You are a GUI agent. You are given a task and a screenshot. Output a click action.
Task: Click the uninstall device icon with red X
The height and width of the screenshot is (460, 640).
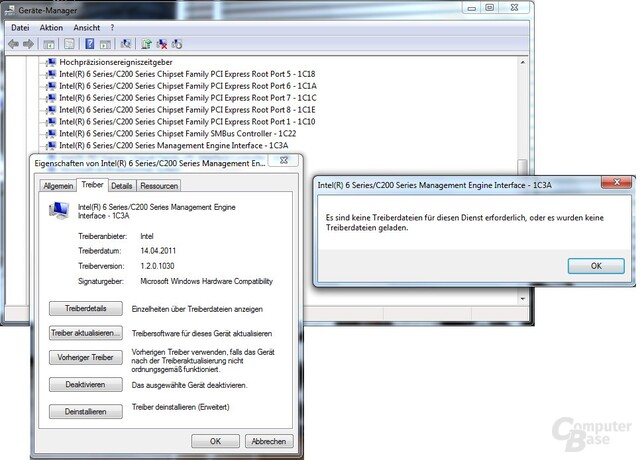(x=162, y=44)
